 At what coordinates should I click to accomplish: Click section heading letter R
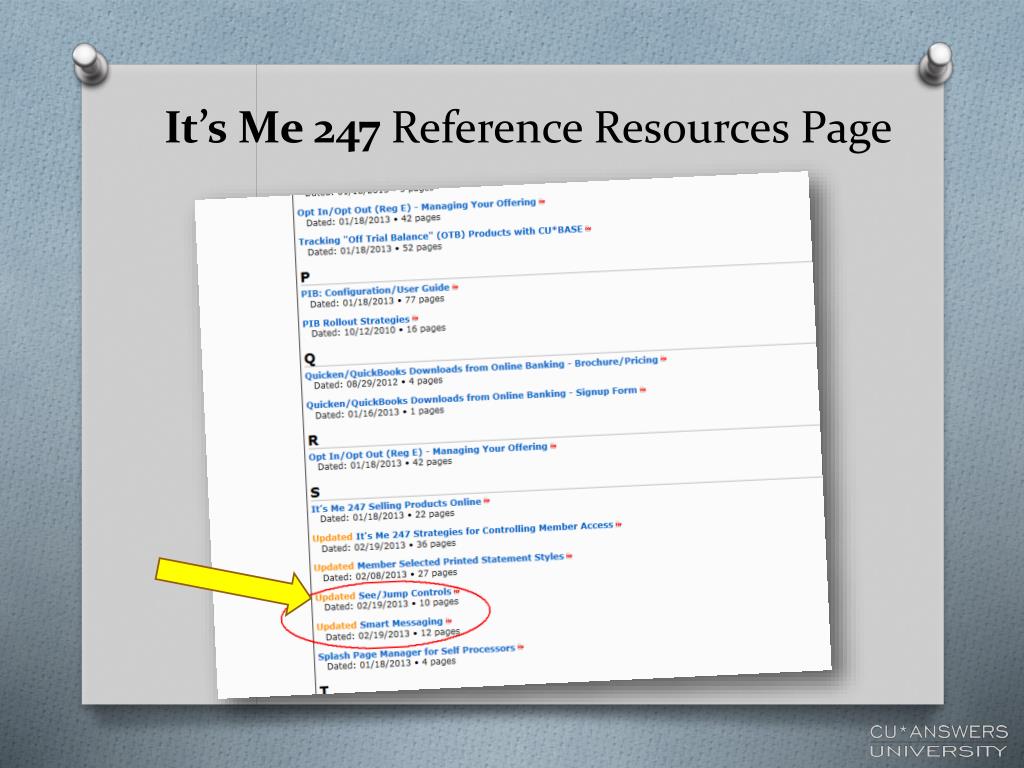313,440
